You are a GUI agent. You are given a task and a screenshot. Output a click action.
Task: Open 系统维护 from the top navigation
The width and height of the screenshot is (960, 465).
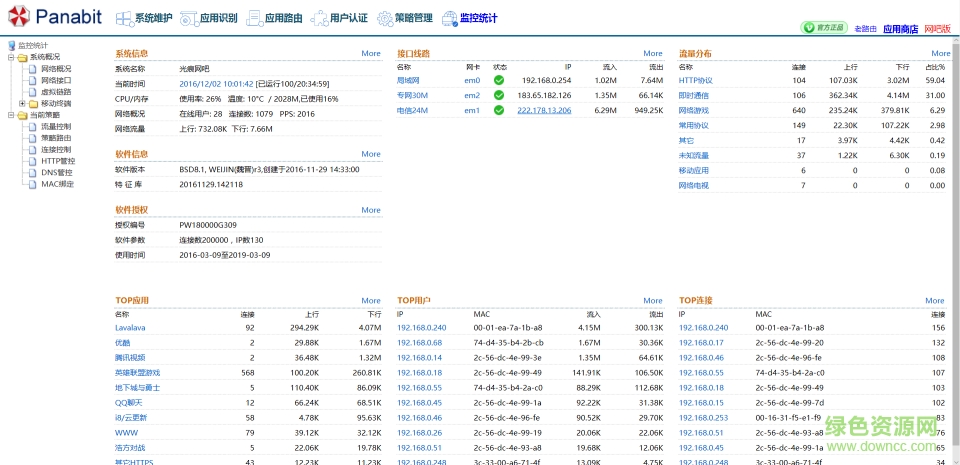[145, 18]
